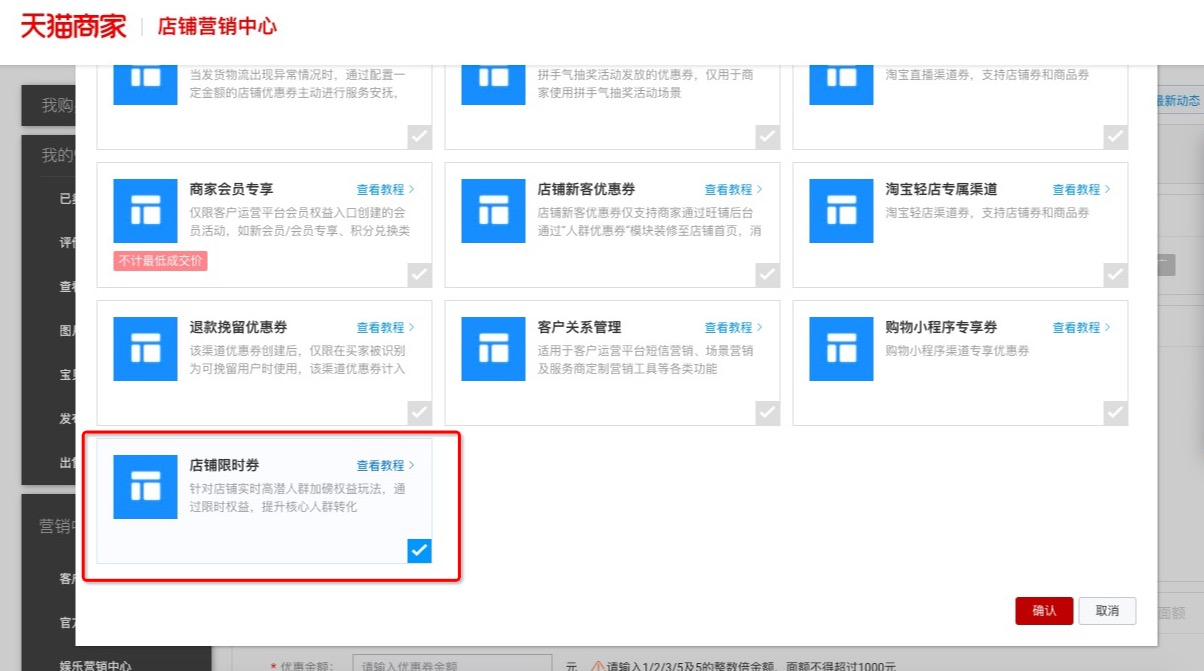The image size is (1204, 671).
Task: Click the 店铺营销中心 header title
Action: pos(217,27)
